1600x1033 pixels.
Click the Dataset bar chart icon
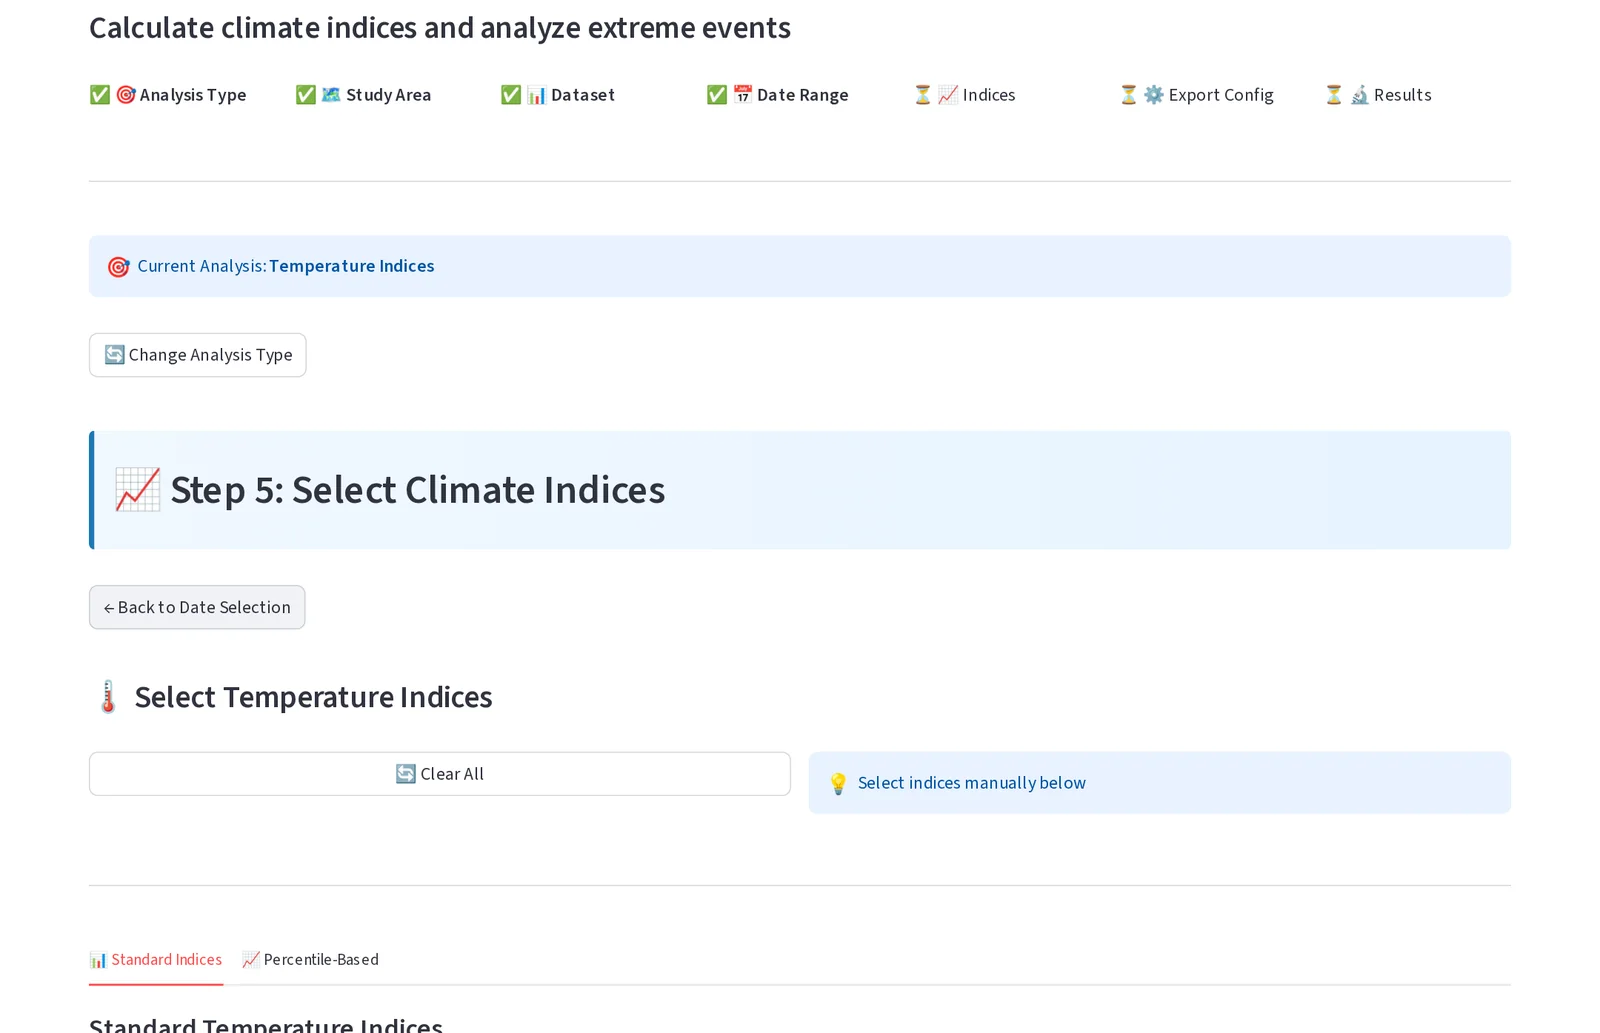point(537,95)
